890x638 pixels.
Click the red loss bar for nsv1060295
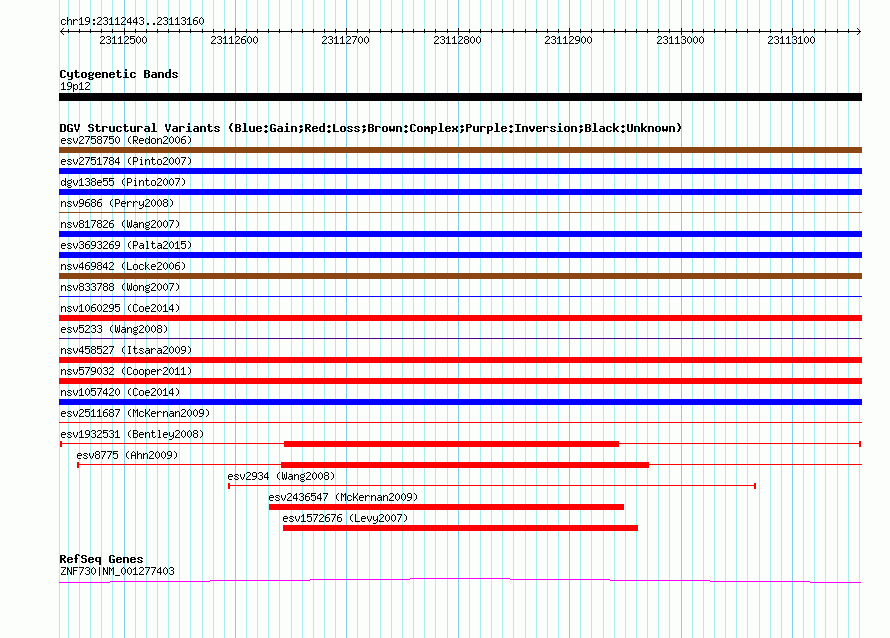460,318
